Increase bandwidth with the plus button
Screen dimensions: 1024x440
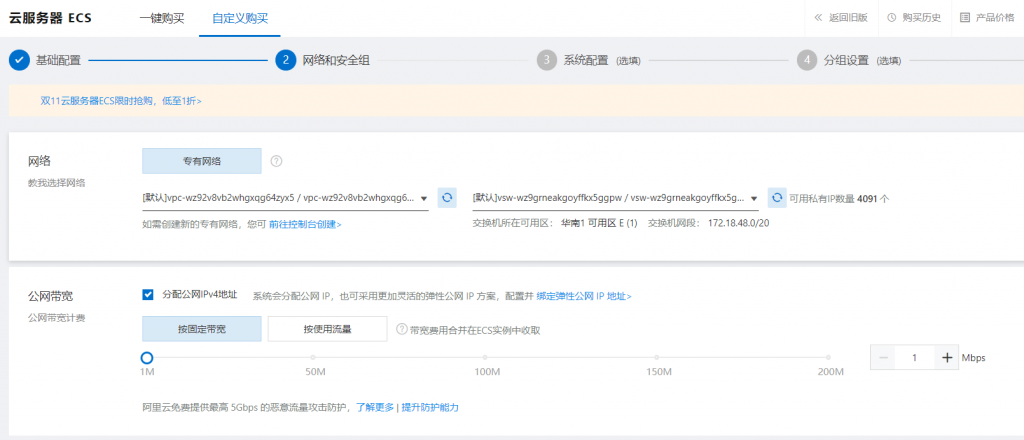coord(947,358)
